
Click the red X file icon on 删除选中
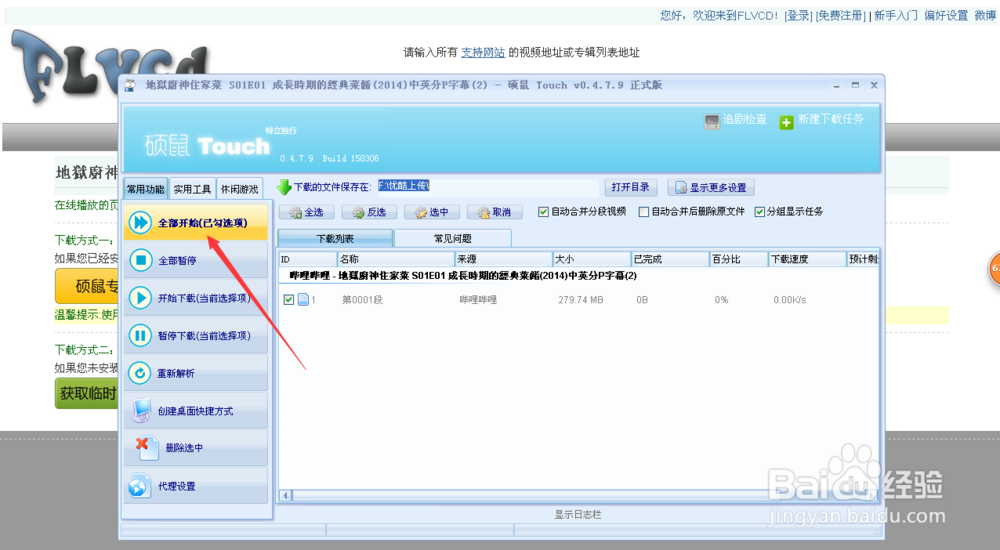tap(146, 448)
